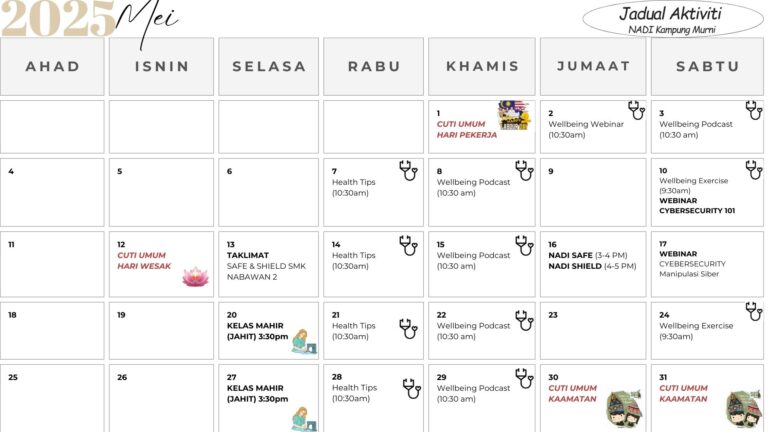Open the NADI SAFE (3-4 PM) event
The width and height of the screenshot is (768, 432).
point(592,255)
